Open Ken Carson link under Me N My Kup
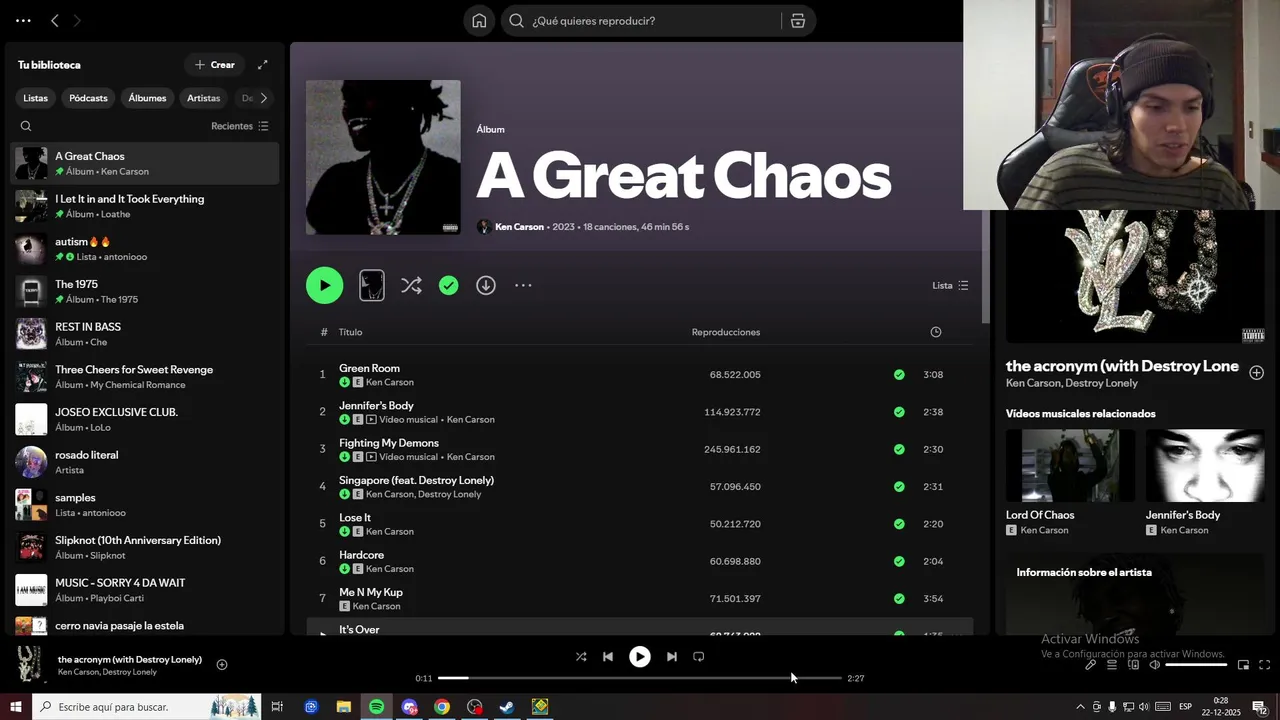This screenshot has height=720, width=1280. pyautogui.click(x=376, y=606)
